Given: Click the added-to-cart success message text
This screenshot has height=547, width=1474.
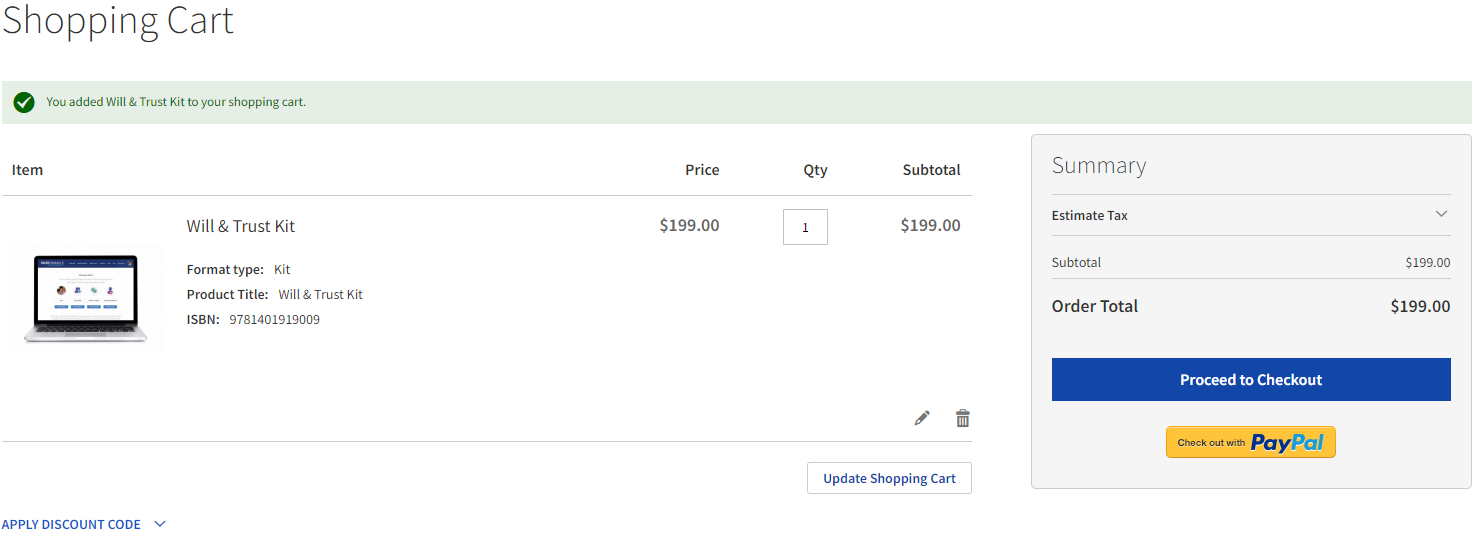Looking at the screenshot, I should (x=176, y=102).
